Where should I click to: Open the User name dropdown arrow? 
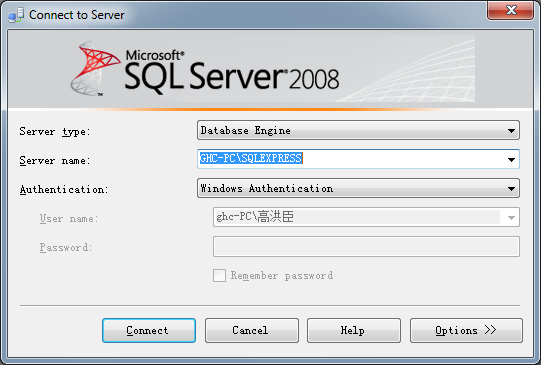coord(511,217)
